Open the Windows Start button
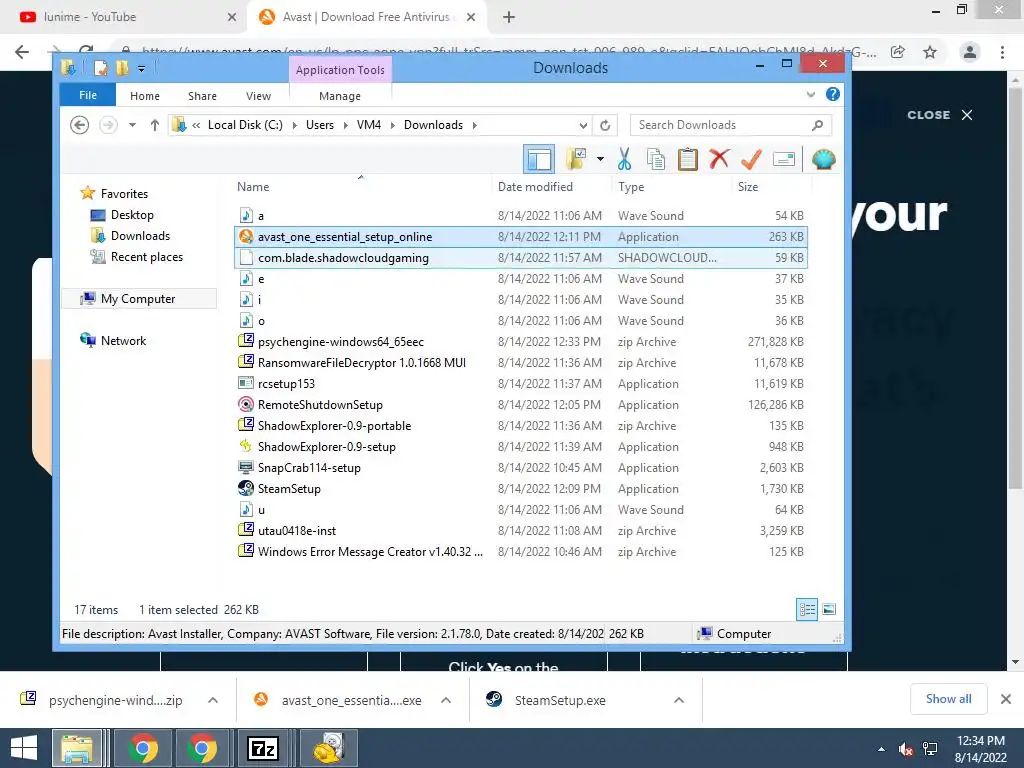The image size is (1024, 768). tap(24, 748)
